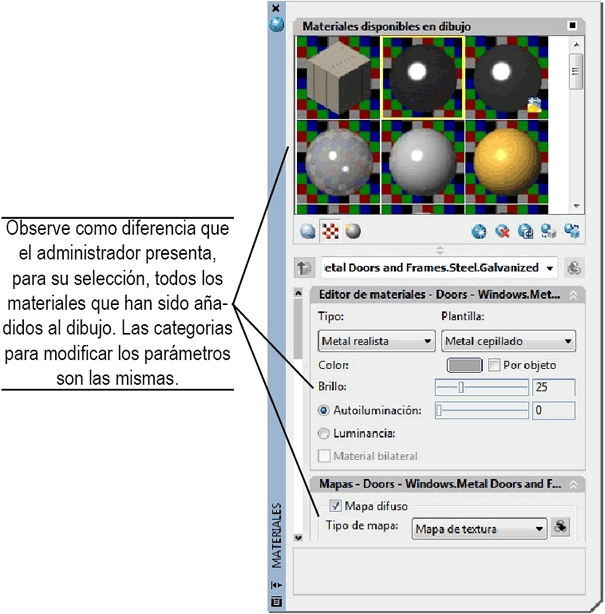Click the purge material icon with red X

click(x=502, y=232)
